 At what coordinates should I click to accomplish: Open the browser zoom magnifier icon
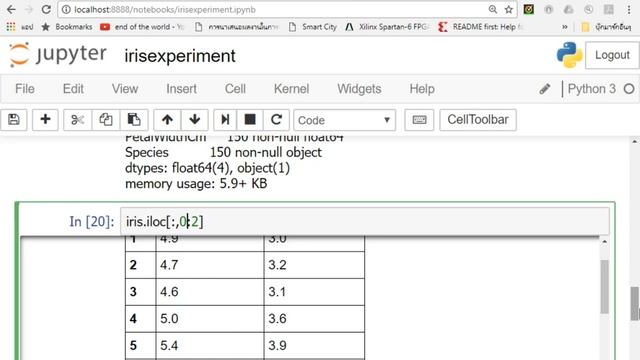click(493, 9)
